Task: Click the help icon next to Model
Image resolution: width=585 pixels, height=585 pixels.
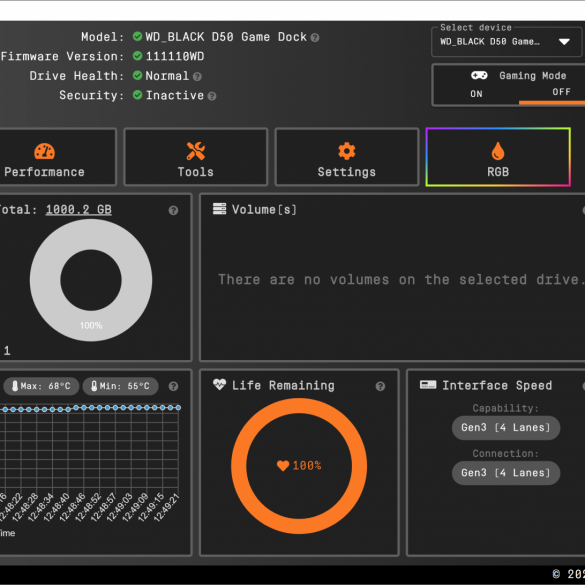Action: (x=315, y=38)
